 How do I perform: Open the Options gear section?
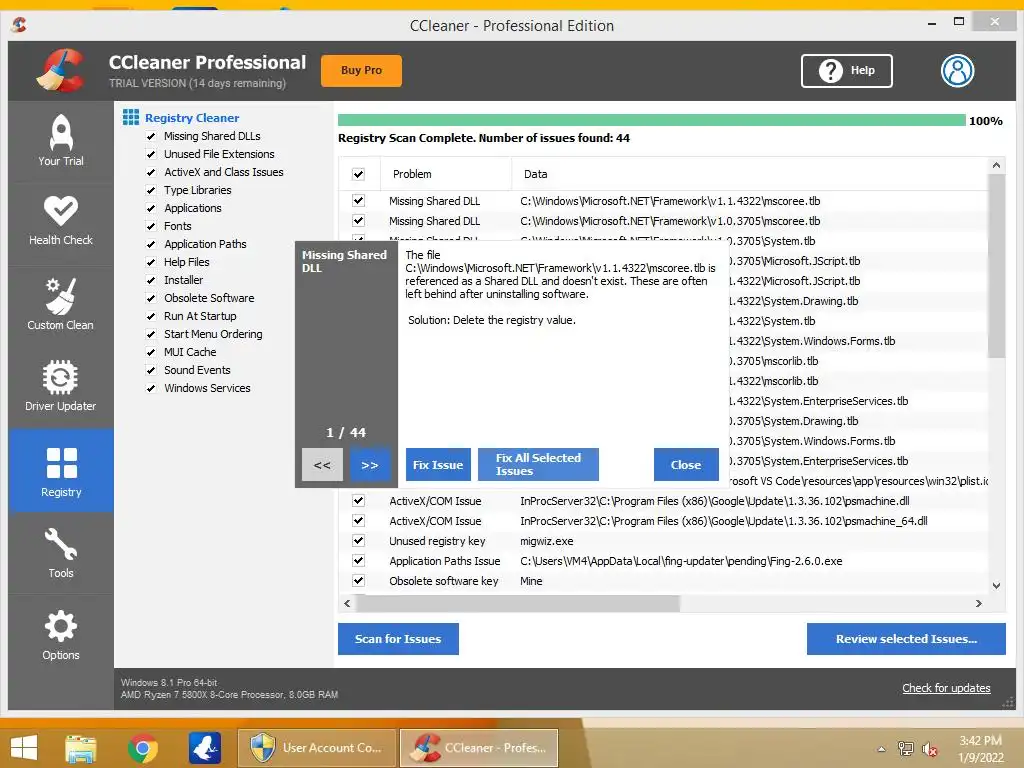(x=61, y=635)
